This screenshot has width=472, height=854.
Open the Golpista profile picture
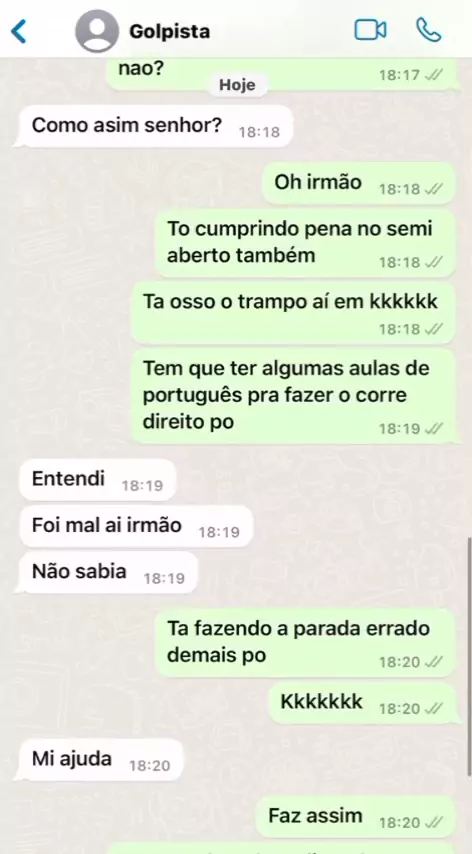(x=97, y=31)
